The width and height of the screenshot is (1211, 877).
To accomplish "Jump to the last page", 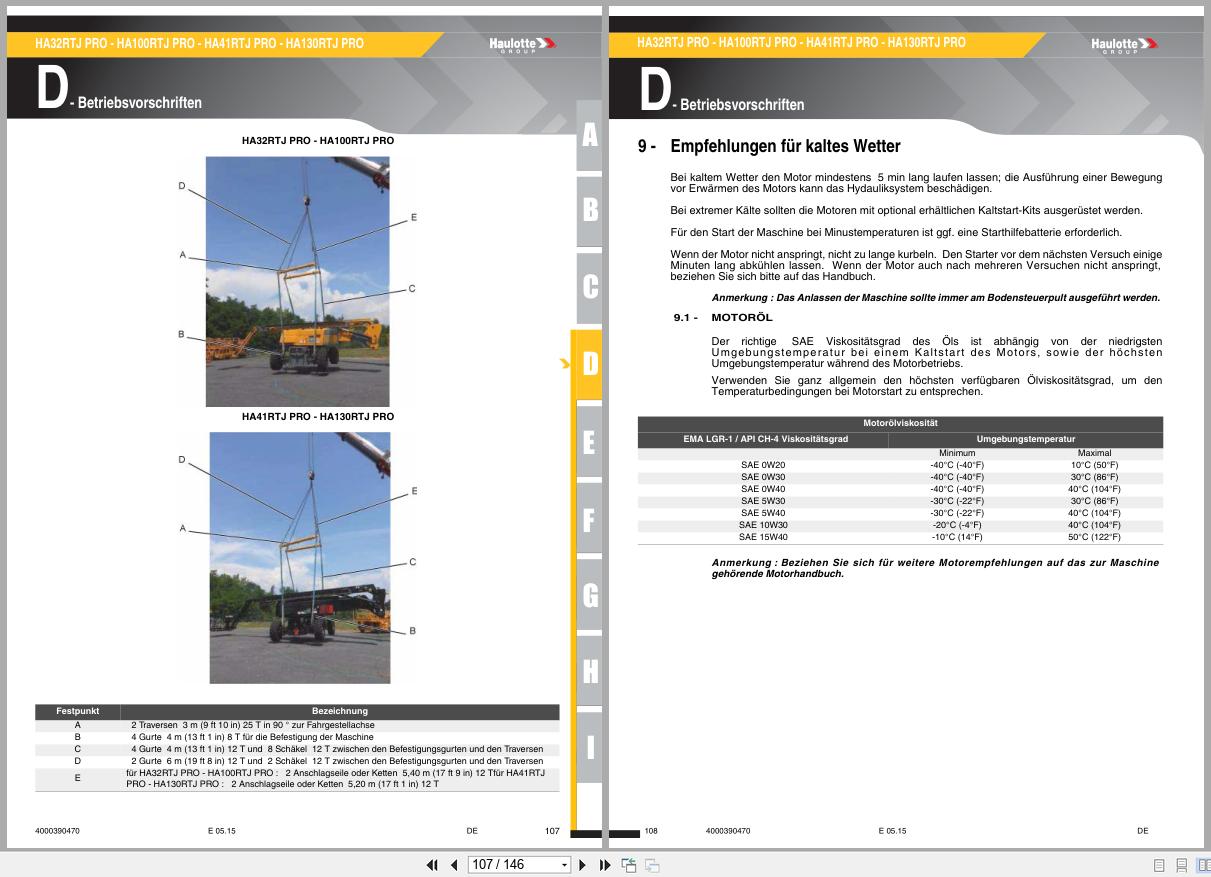I will coord(604,865).
